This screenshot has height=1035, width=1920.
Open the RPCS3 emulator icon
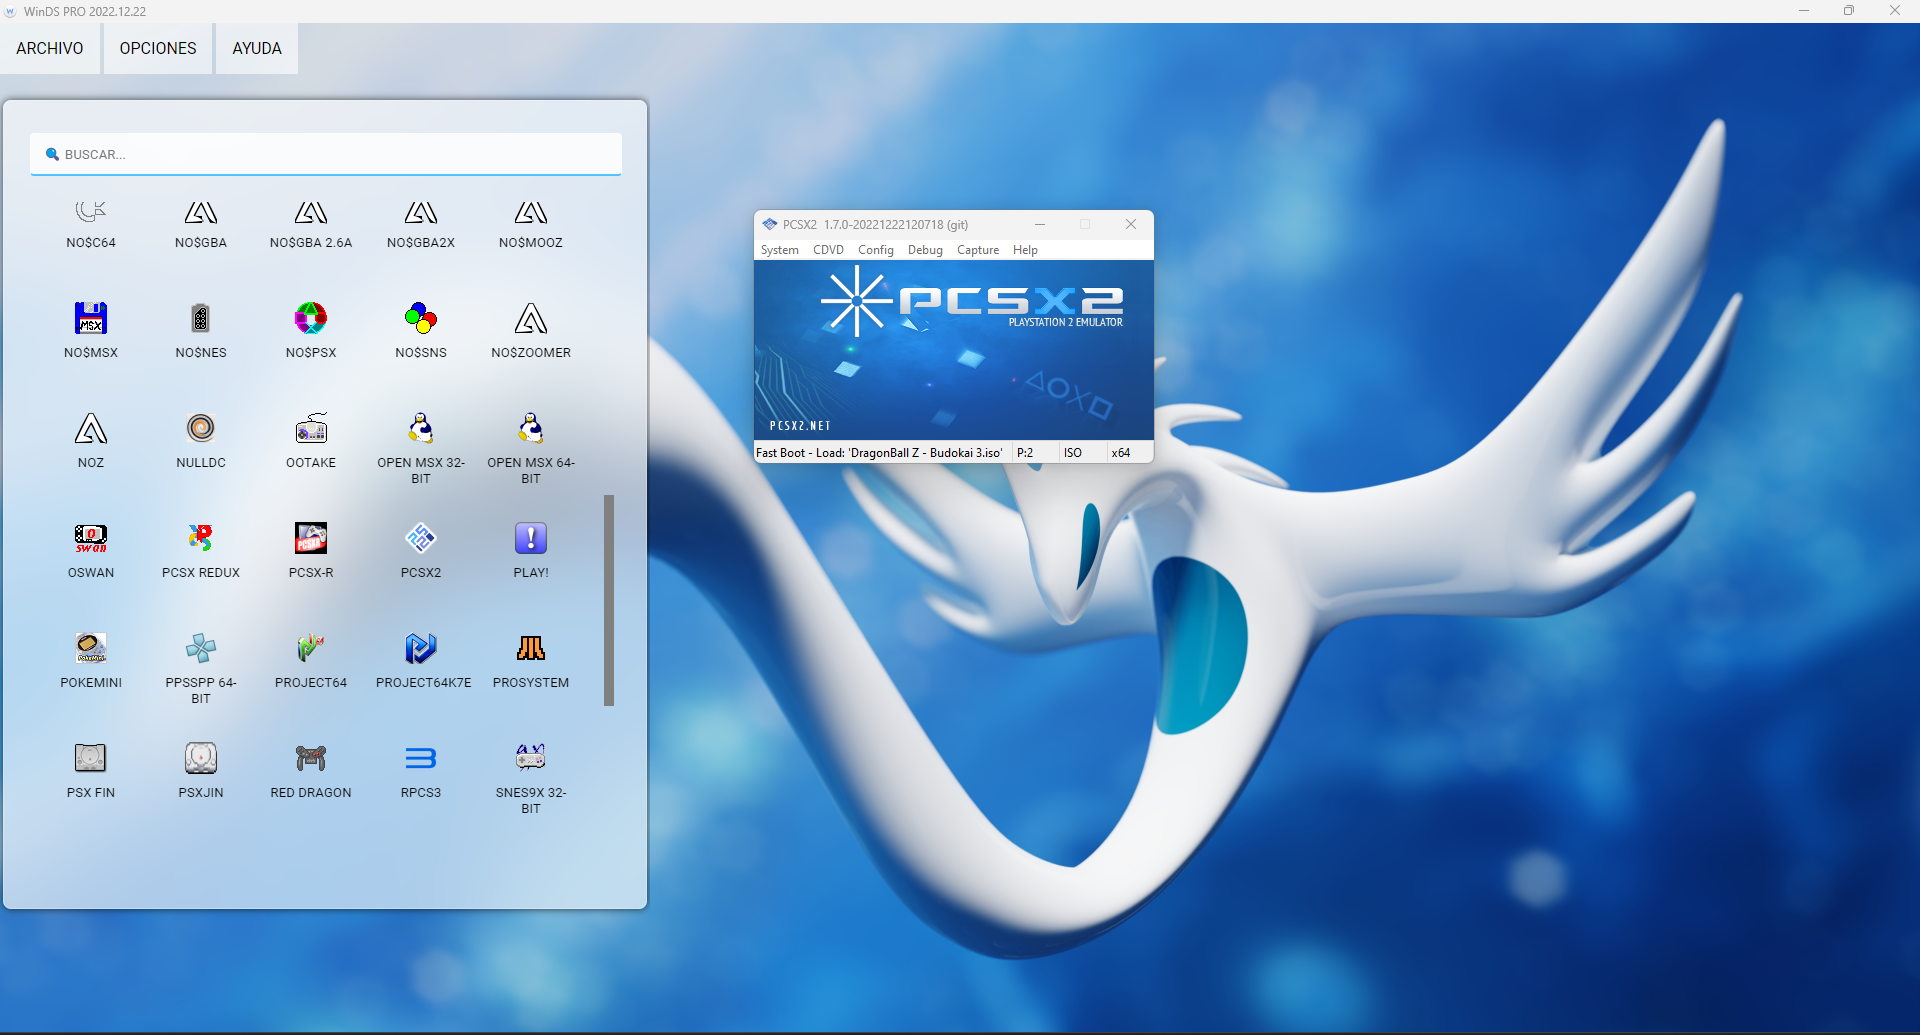tap(421, 758)
